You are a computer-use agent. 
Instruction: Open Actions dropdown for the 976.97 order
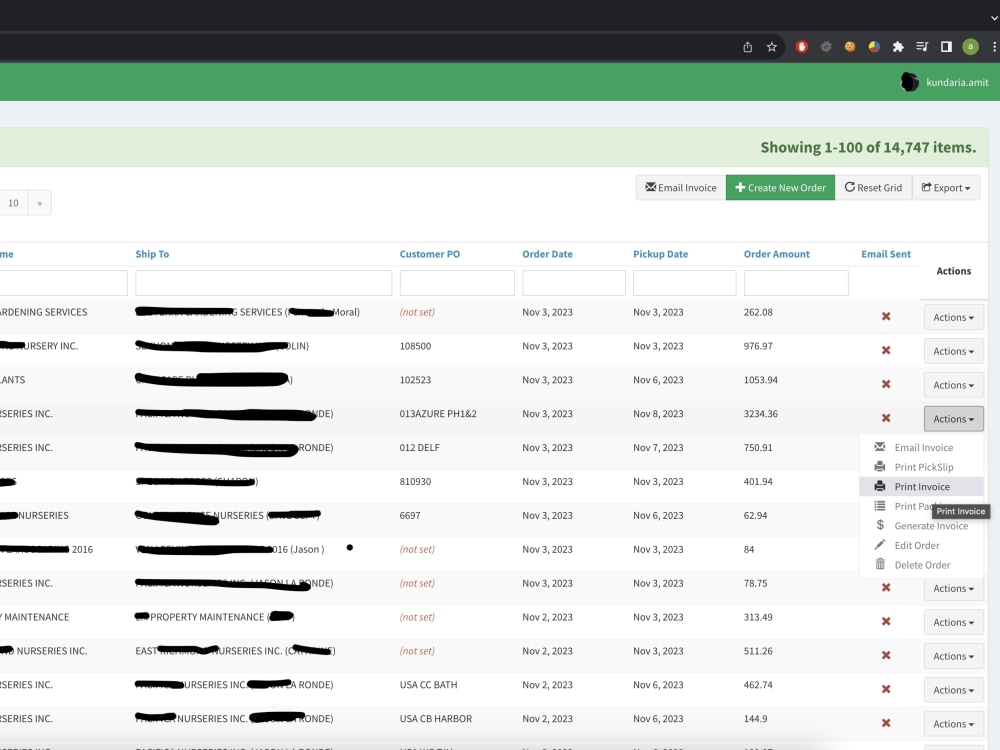point(953,351)
